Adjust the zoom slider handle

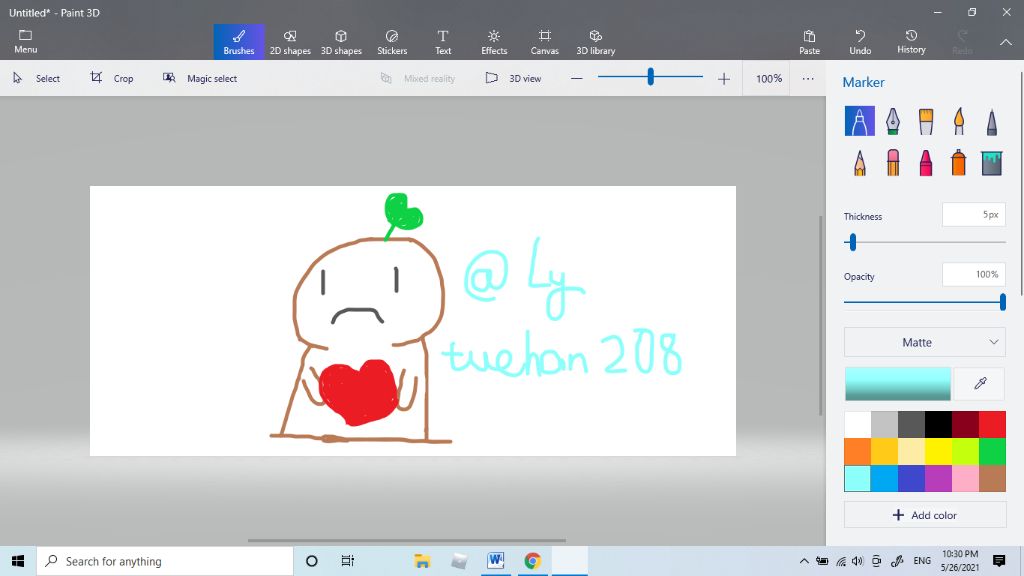coord(650,77)
